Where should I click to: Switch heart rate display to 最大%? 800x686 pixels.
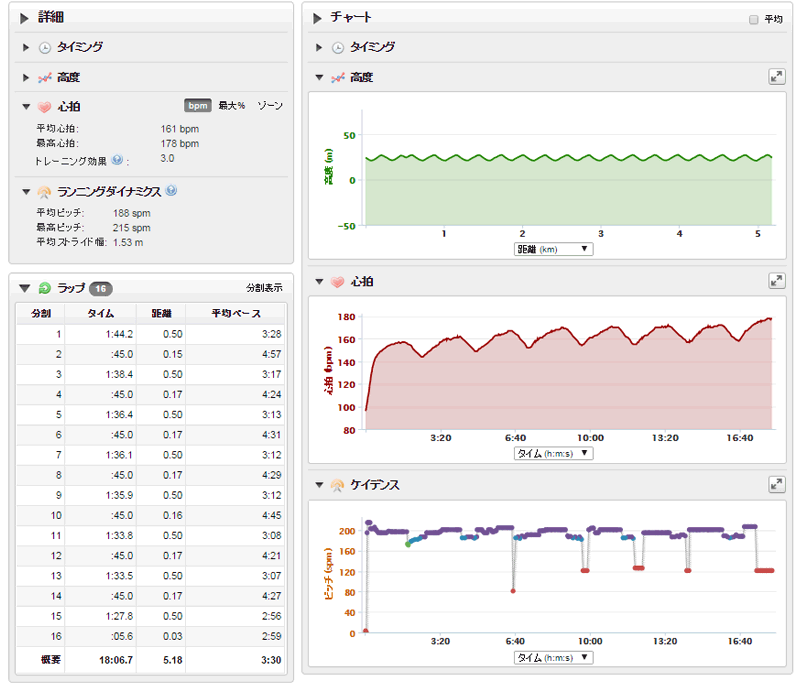tap(232, 106)
